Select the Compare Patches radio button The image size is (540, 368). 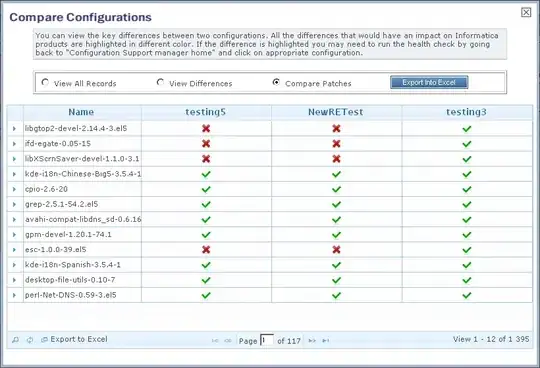(x=276, y=82)
